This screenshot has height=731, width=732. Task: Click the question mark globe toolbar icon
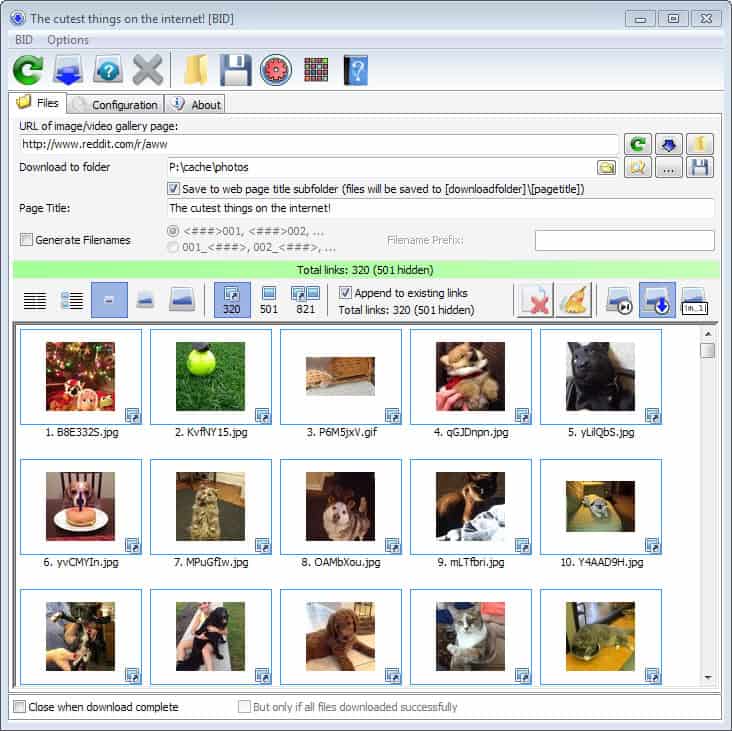108,70
